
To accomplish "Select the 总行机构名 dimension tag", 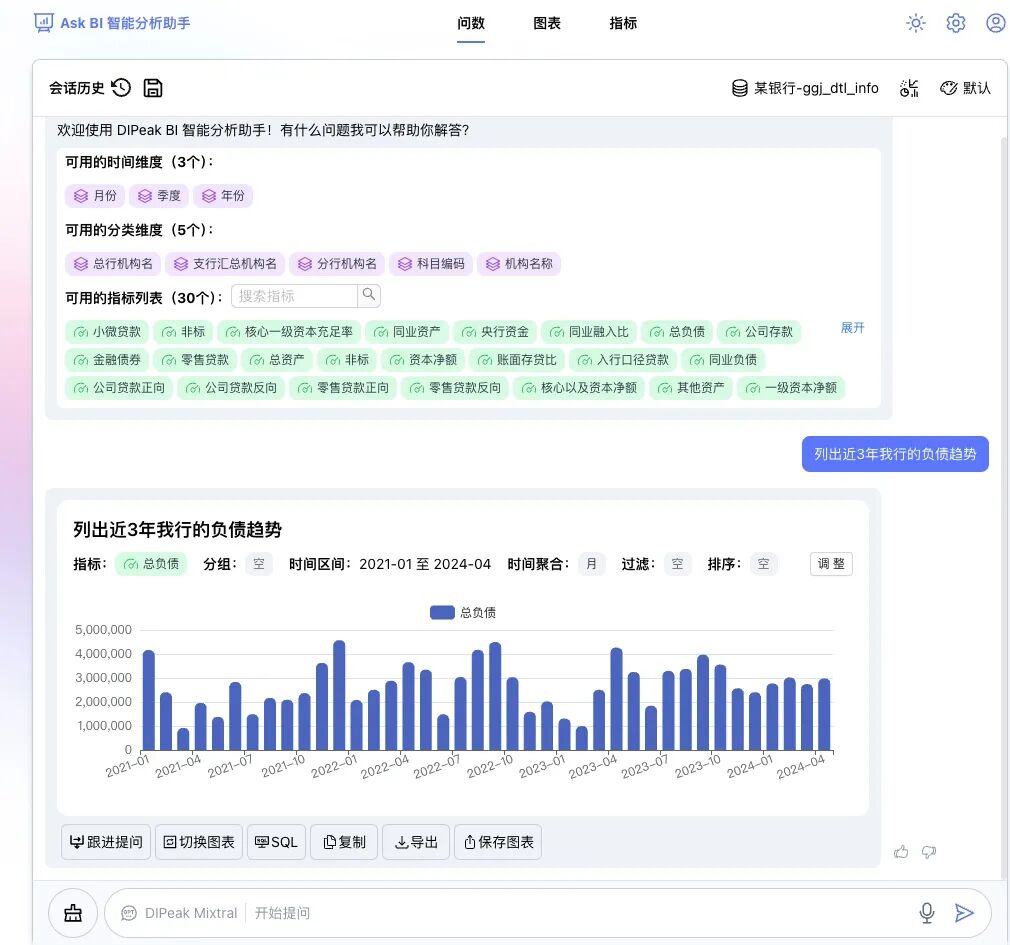I will 113,264.
